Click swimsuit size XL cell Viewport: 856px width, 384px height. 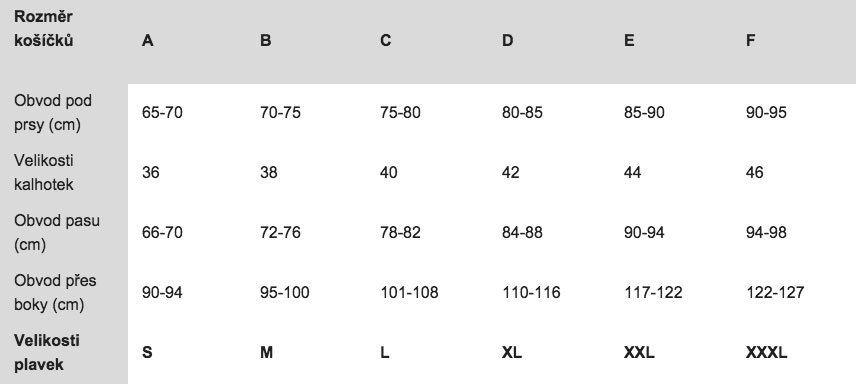(512, 353)
